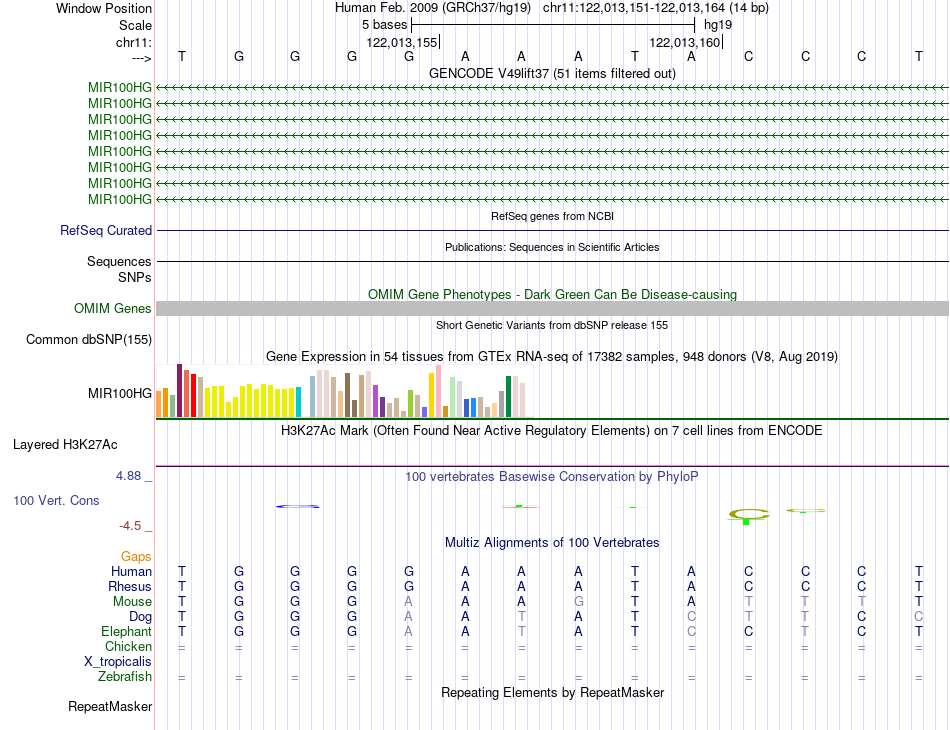
Task: Click 'Short Genetic Variants from dbSNP release 155'
Action: tap(552, 325)
